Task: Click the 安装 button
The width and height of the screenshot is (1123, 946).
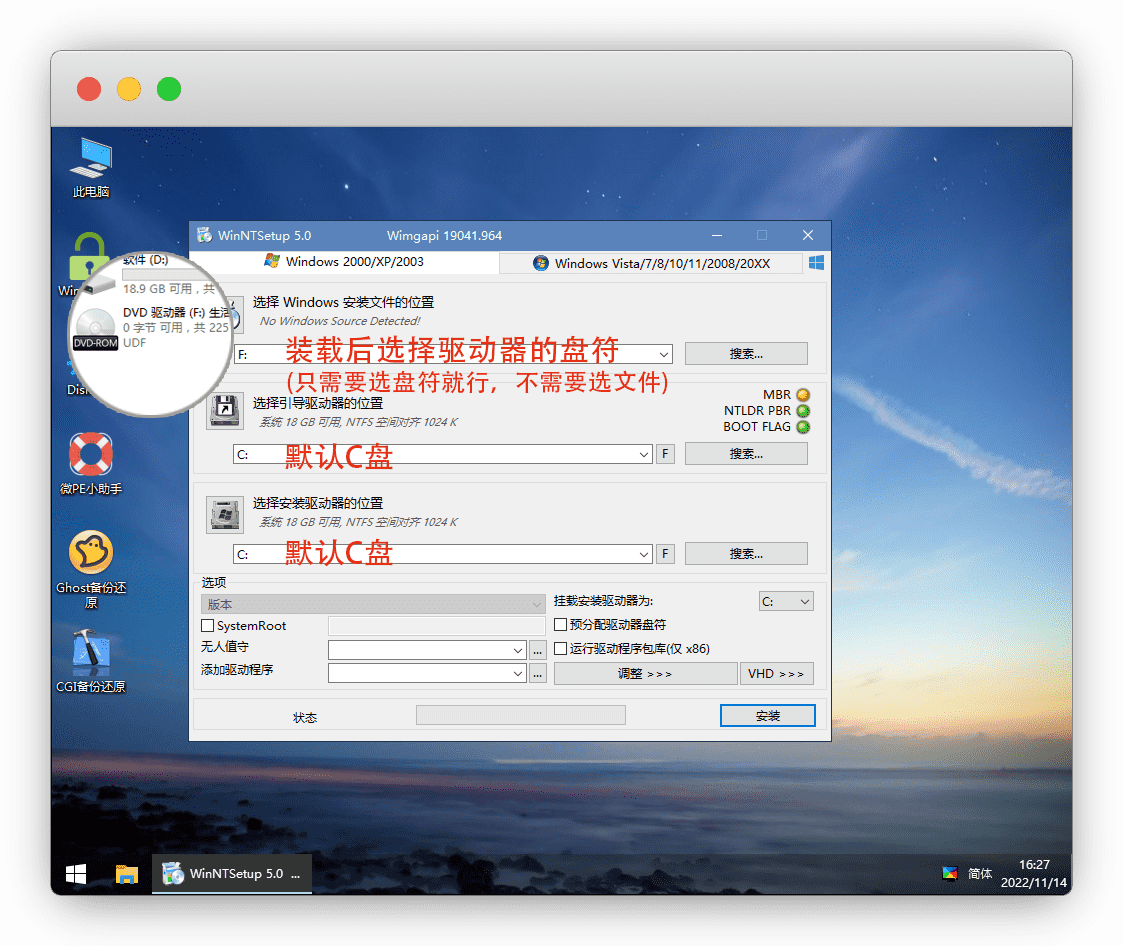Action: 767,716
